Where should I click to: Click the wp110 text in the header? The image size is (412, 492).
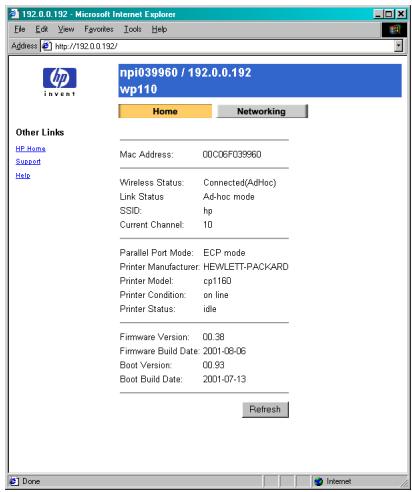click(138, 89)
